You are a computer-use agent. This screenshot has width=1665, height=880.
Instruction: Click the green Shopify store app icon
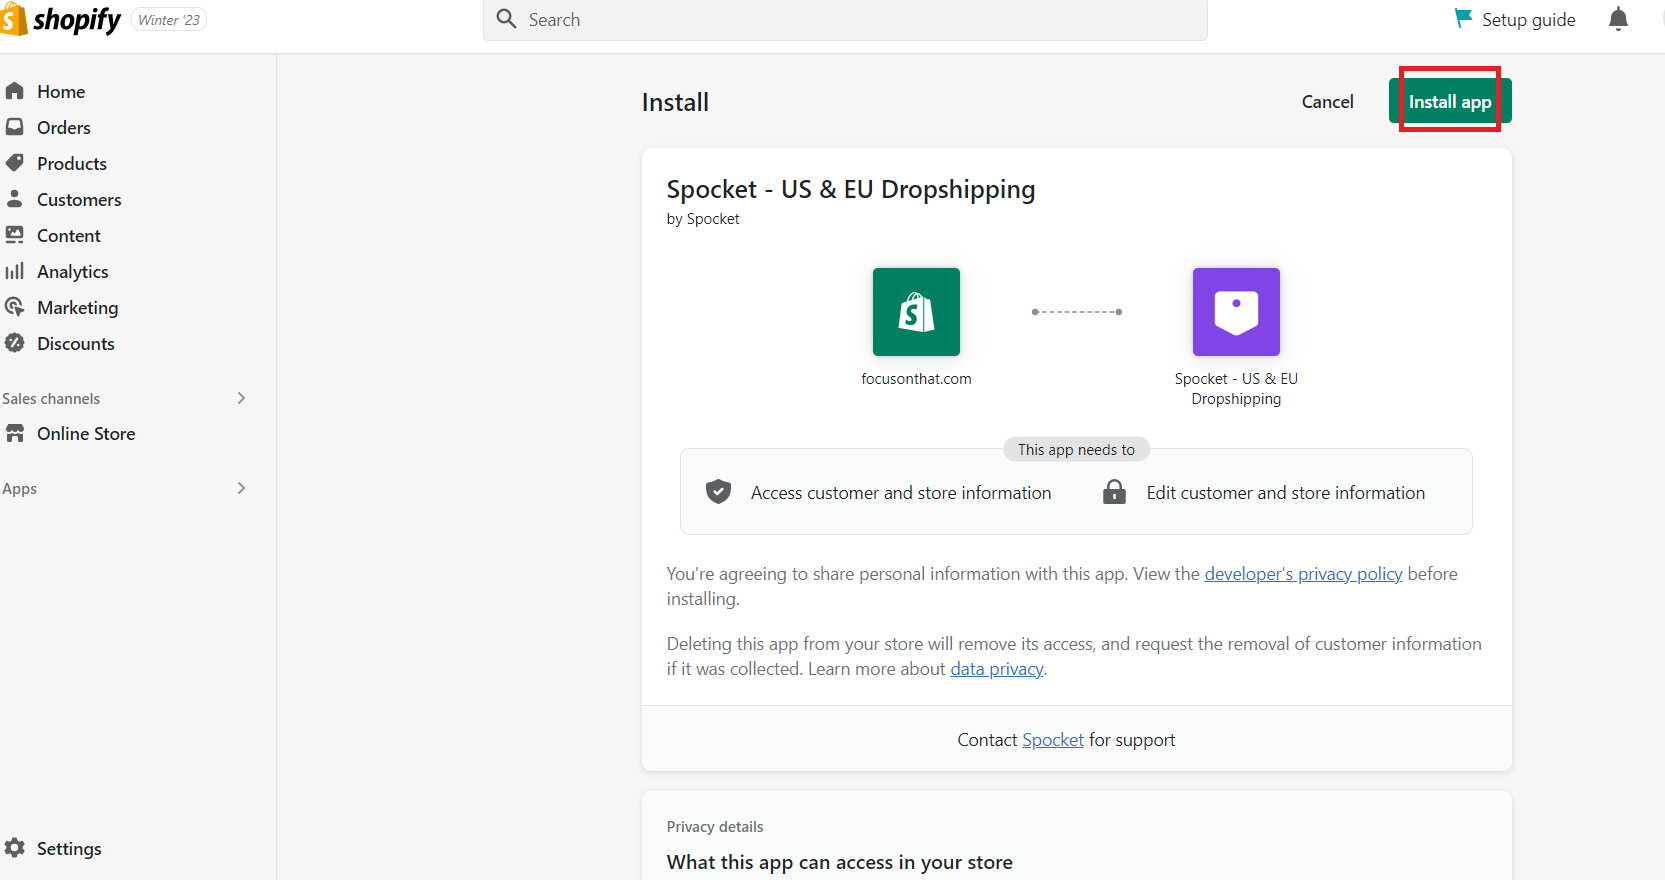916,312
